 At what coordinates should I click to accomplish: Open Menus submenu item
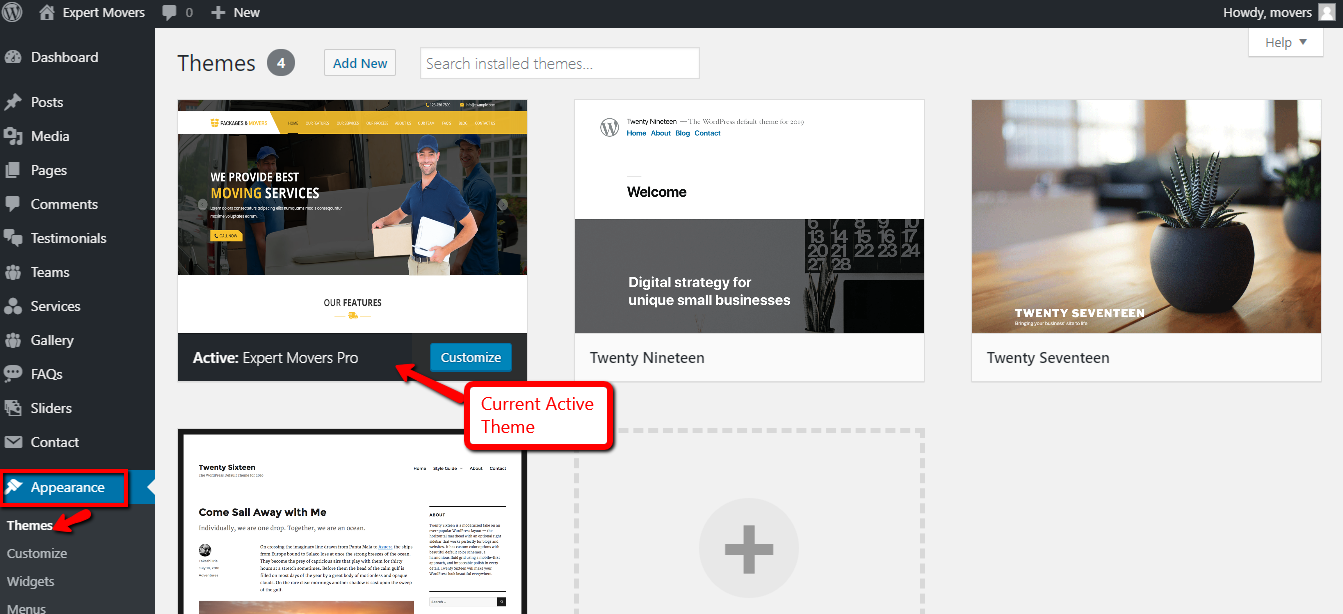(27, 608)
